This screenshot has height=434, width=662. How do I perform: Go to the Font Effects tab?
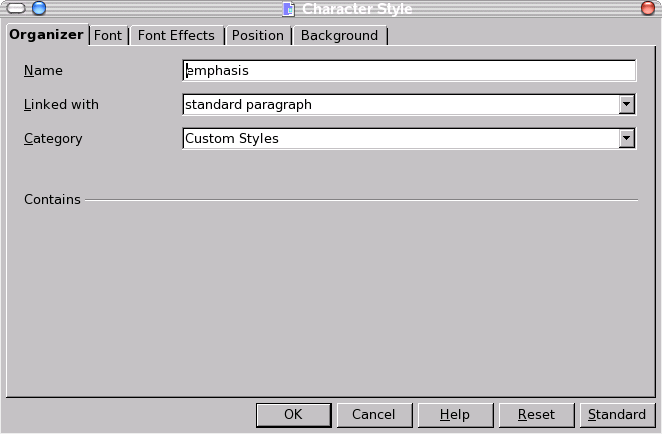[x=176, y=35]
